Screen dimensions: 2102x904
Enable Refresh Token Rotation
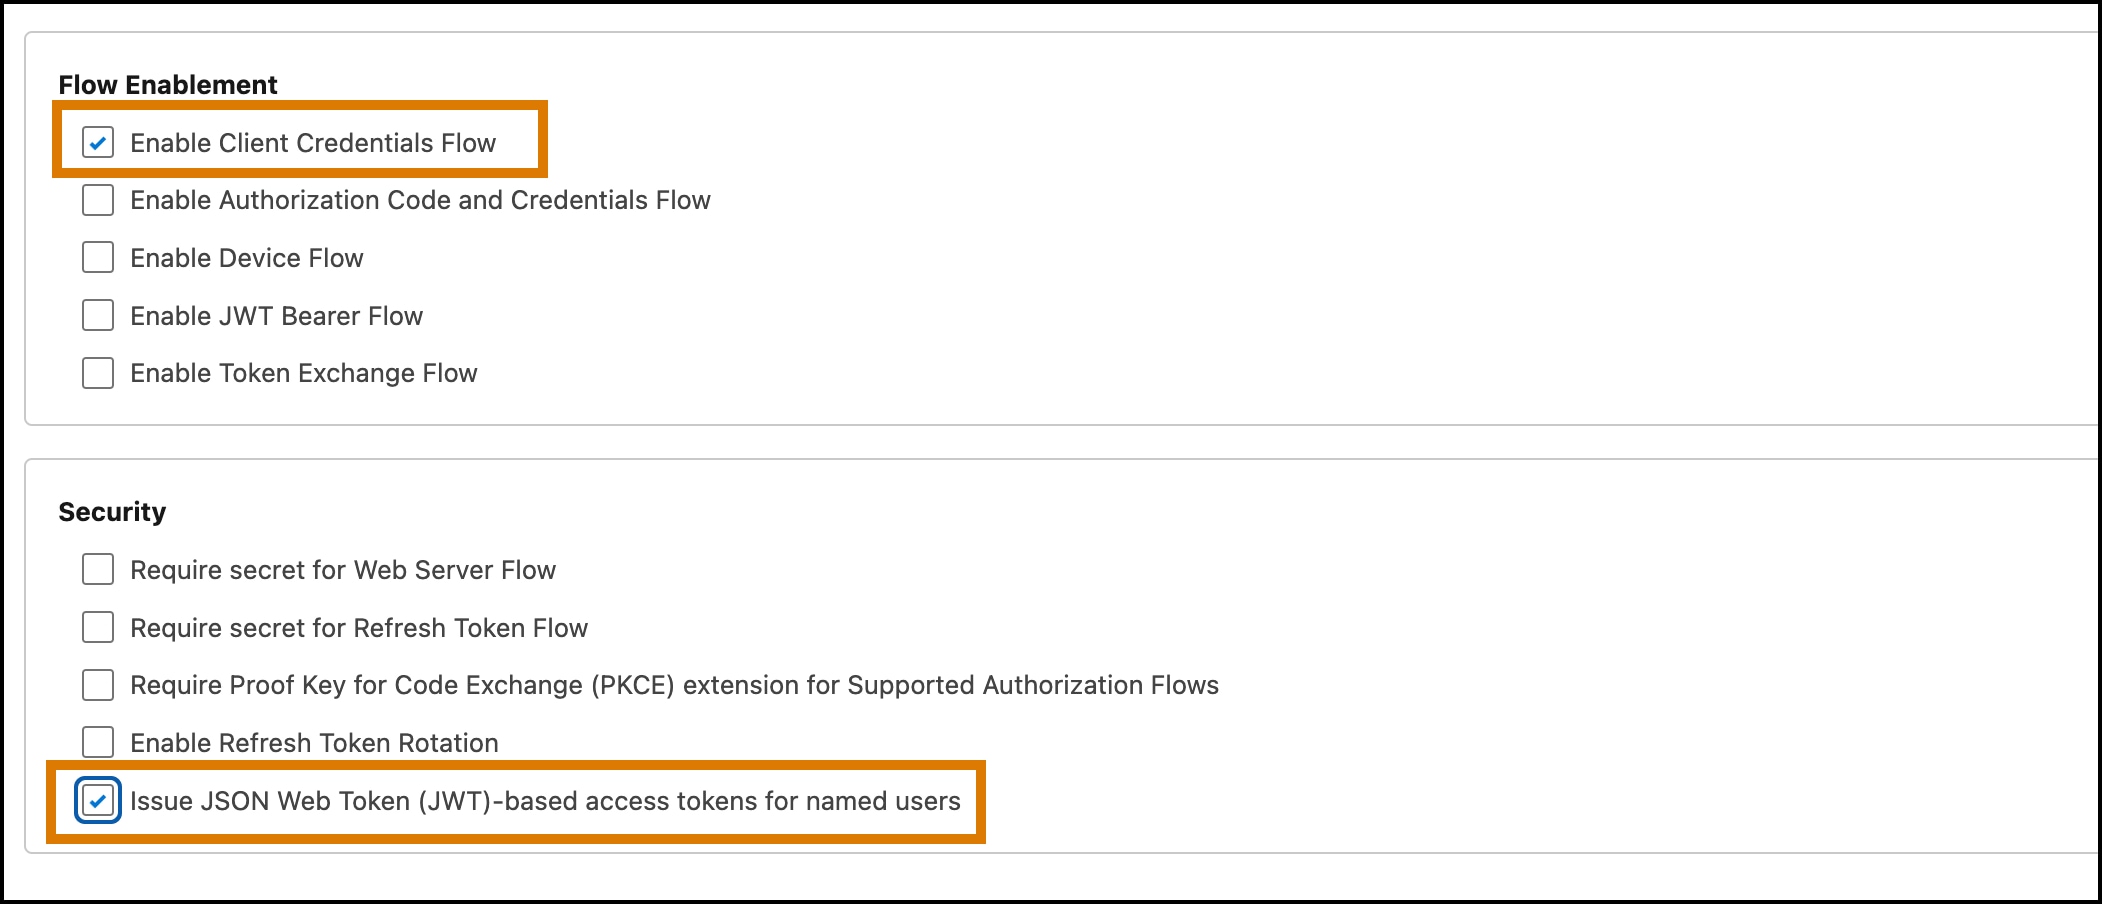coord(97,742)
